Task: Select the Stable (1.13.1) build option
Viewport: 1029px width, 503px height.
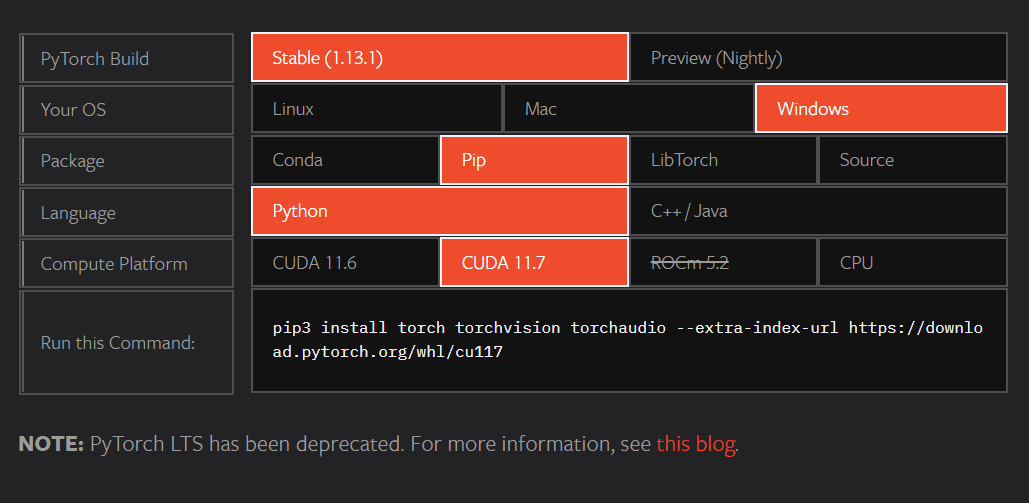Action: tap(440, 58)
